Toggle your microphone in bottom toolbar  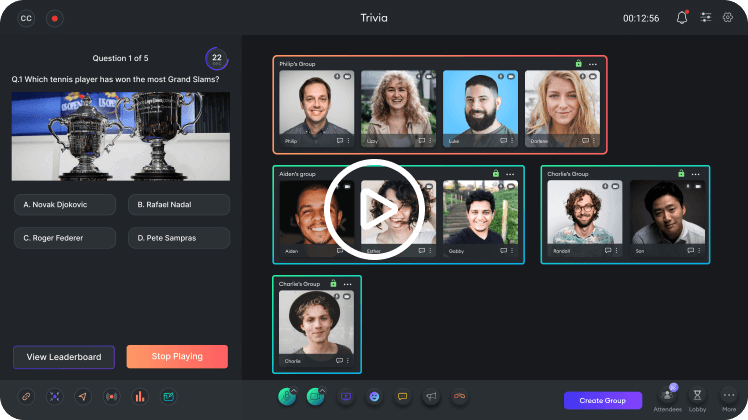(286, 397)
